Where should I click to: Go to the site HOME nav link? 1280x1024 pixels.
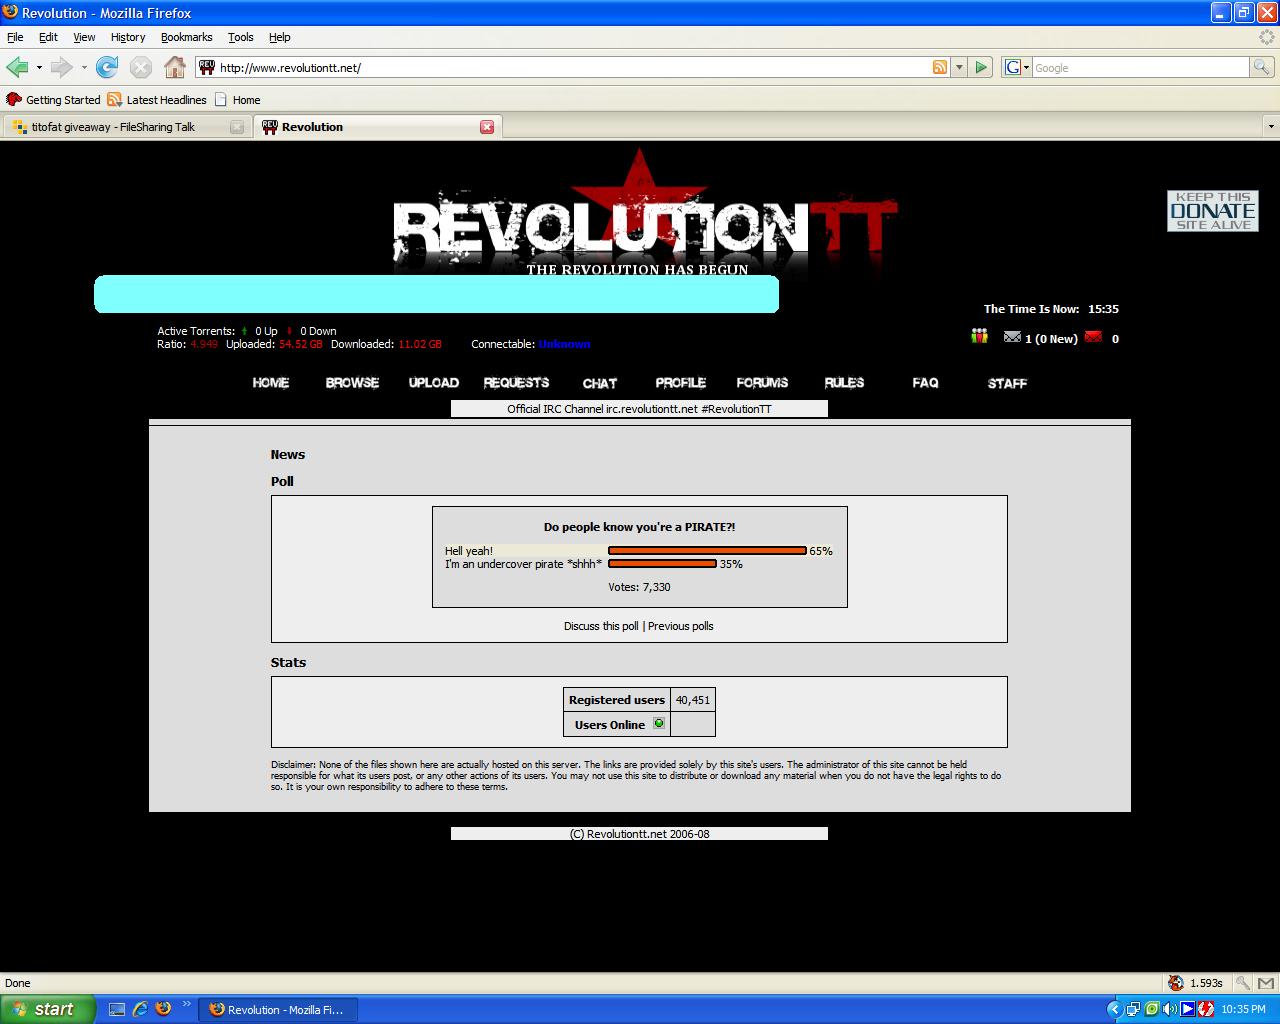point(271,383)
